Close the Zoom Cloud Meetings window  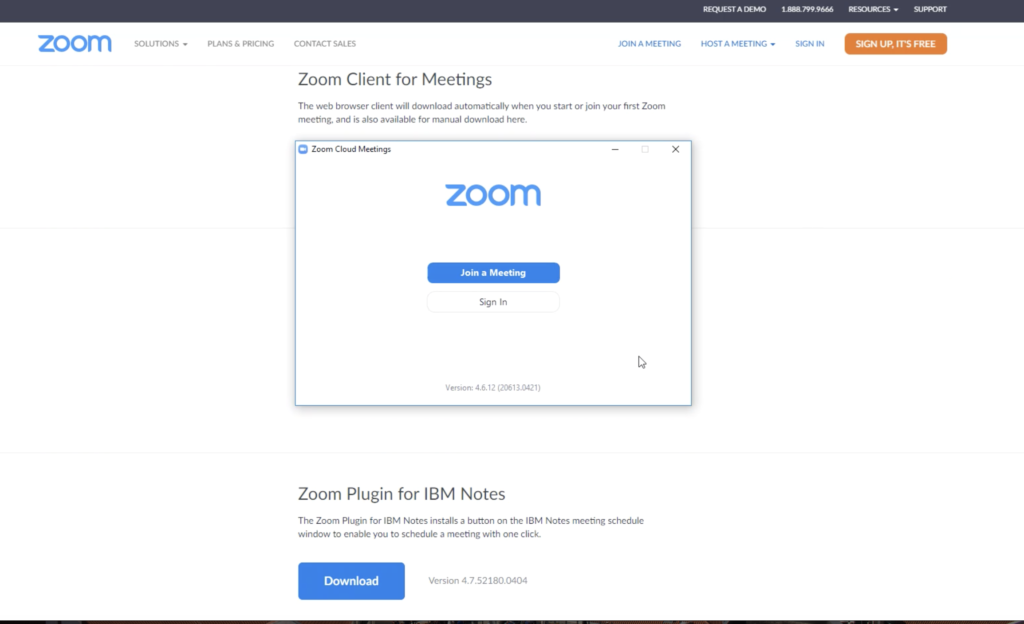pyautogui.click(x=675, y=149)
